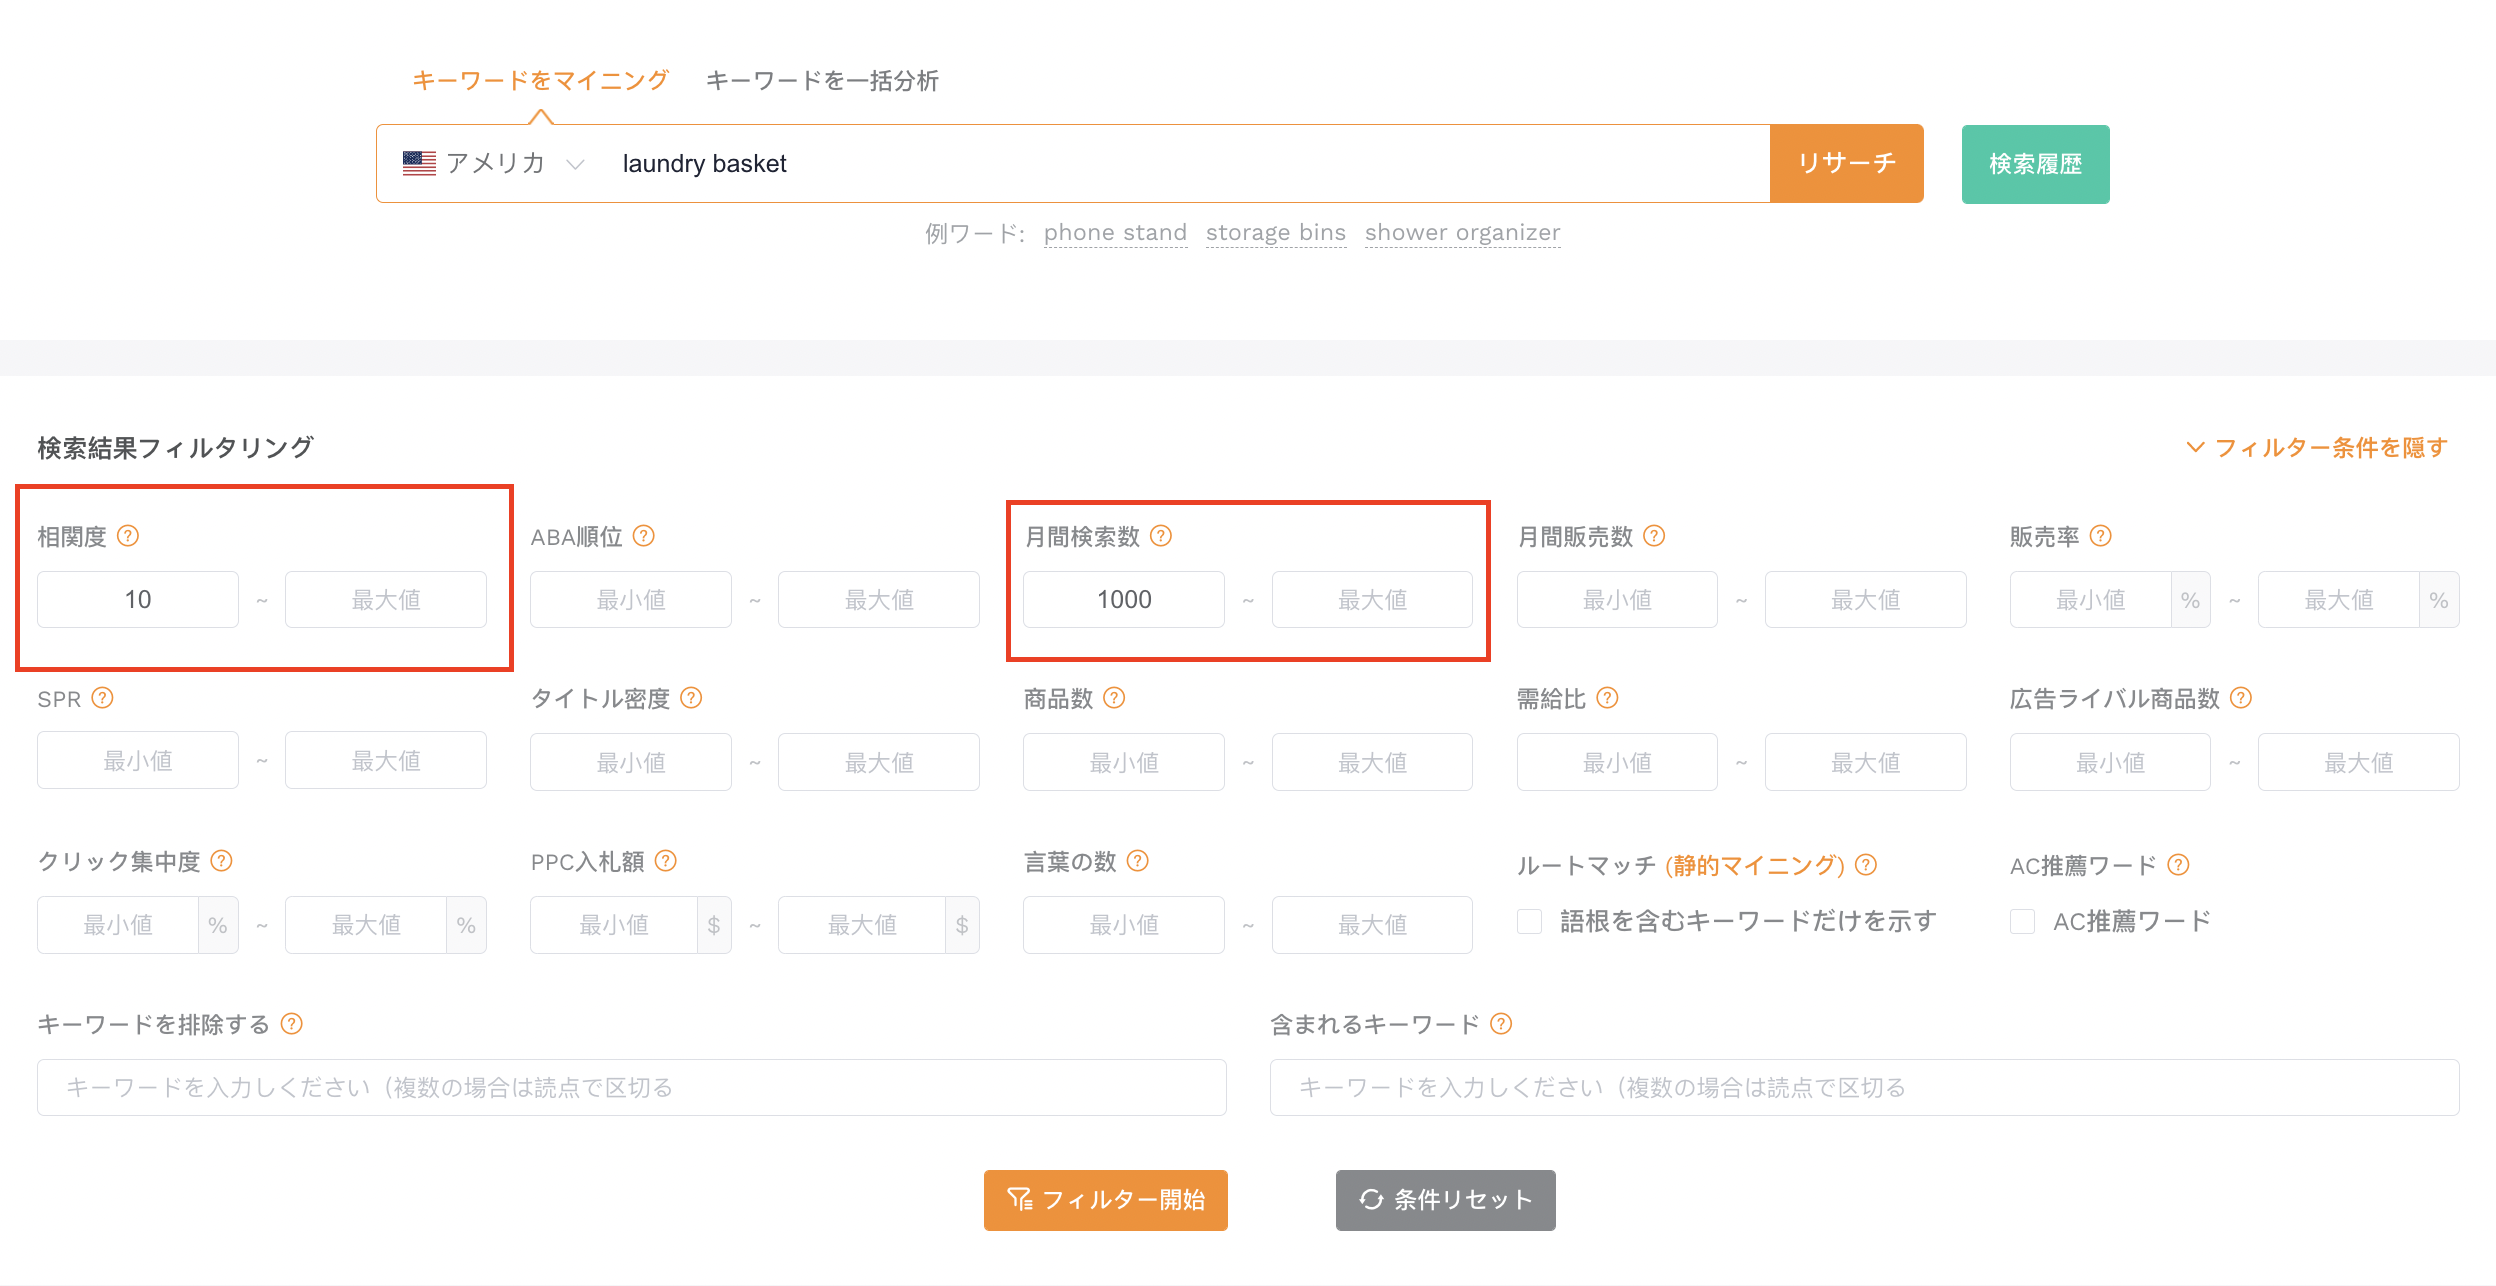This screenshot has width=2496, height=1286.
Task: Show help for タイトル密度
Action: (691, 698)
